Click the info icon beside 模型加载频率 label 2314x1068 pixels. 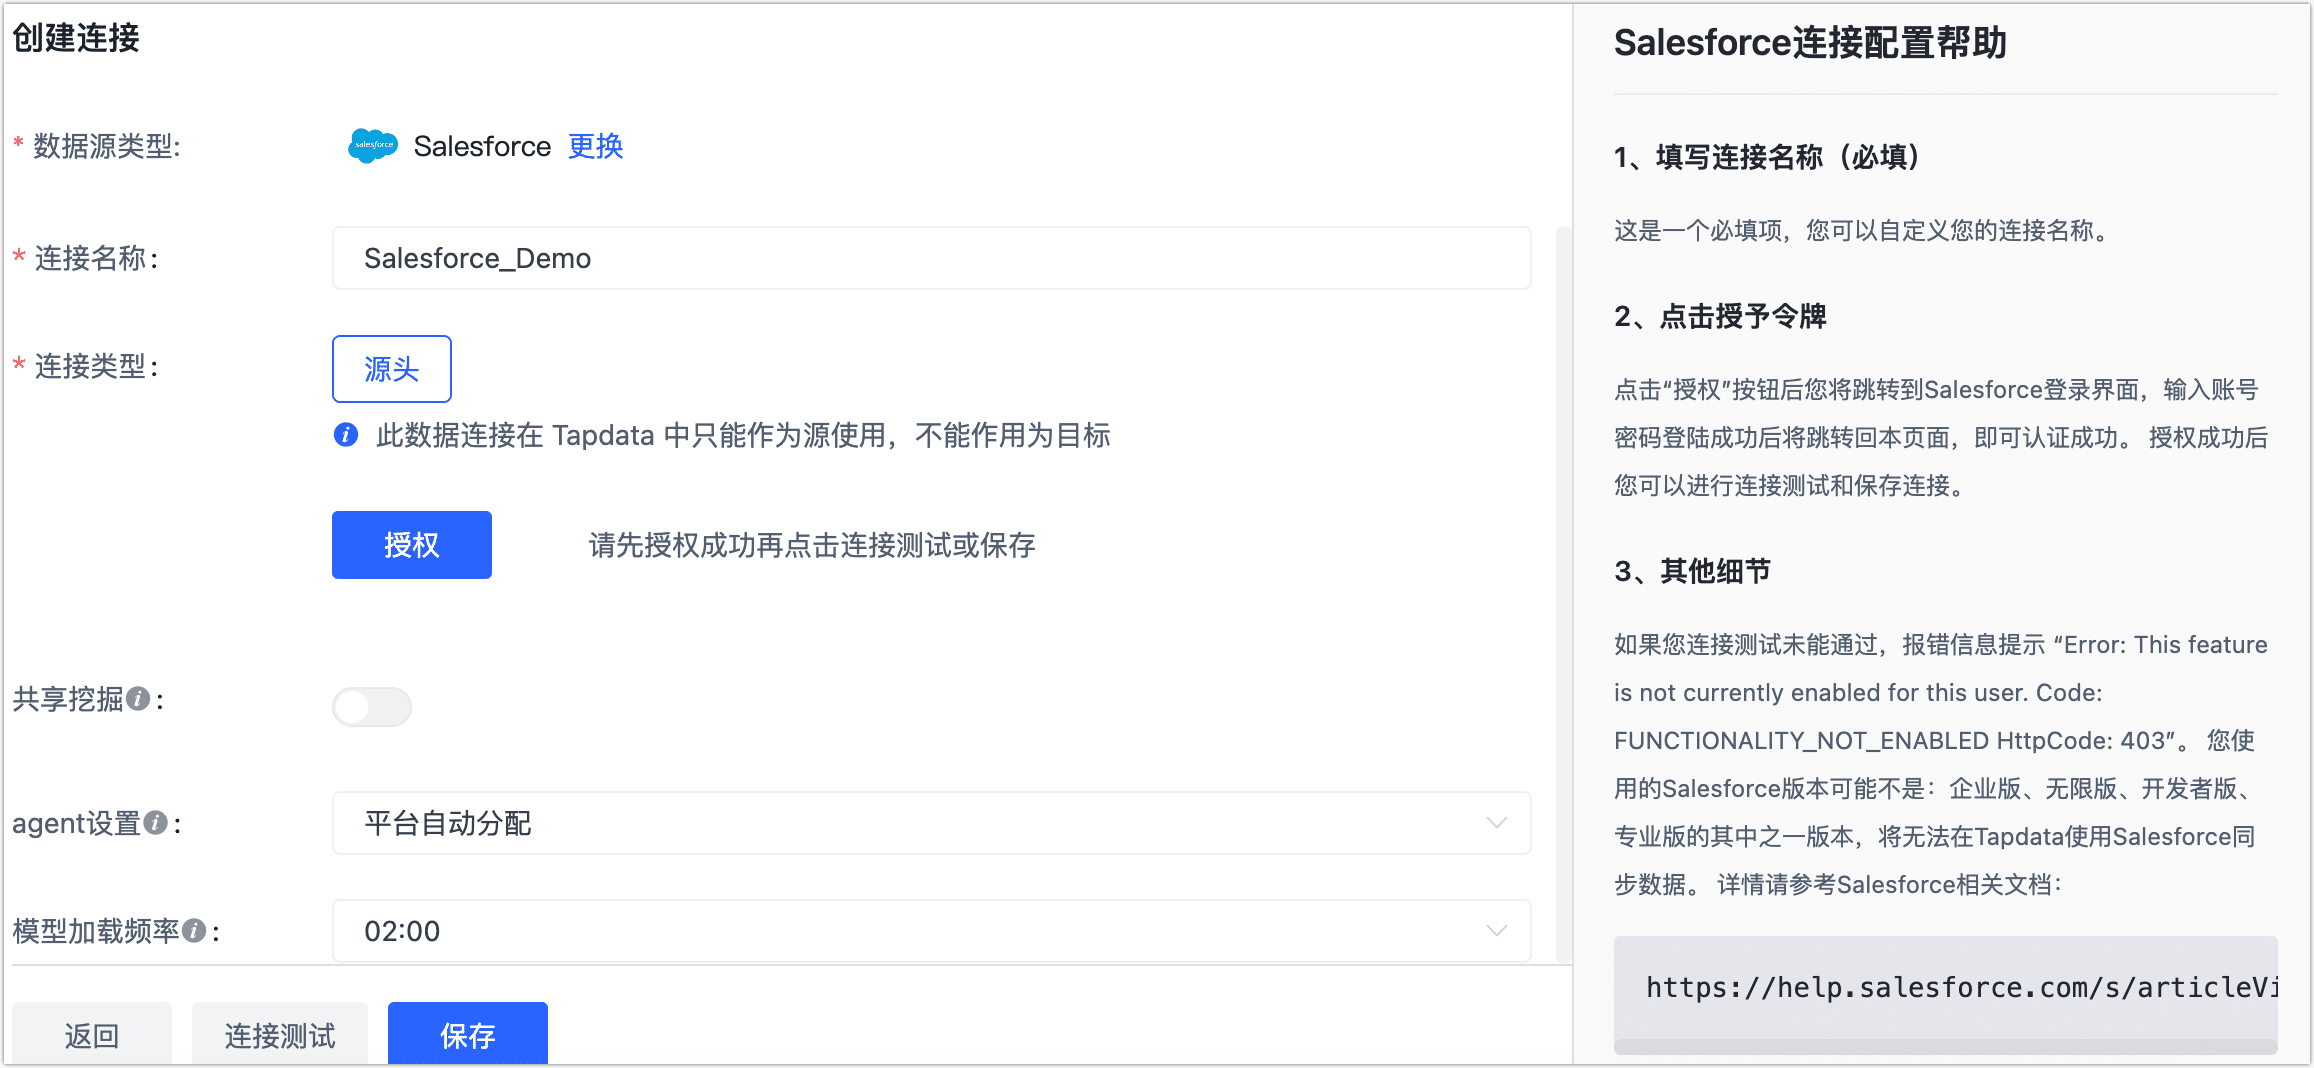point(196,930)
